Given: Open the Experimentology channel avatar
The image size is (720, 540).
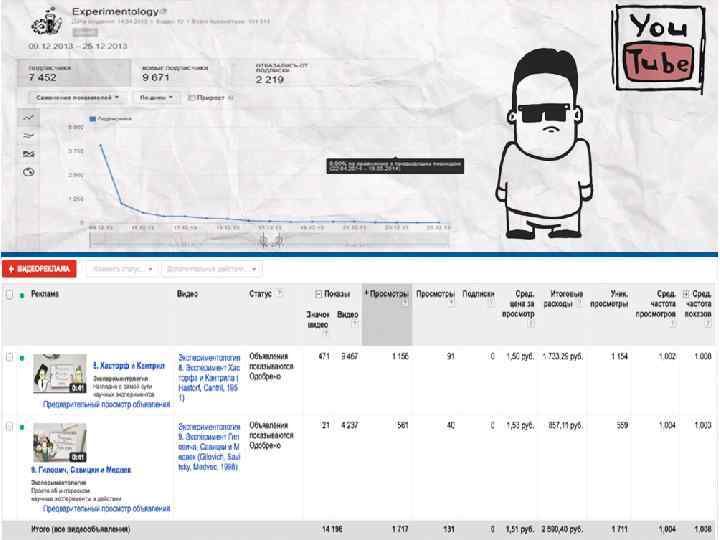Looking at the screenshot, I should pos(47,22).
